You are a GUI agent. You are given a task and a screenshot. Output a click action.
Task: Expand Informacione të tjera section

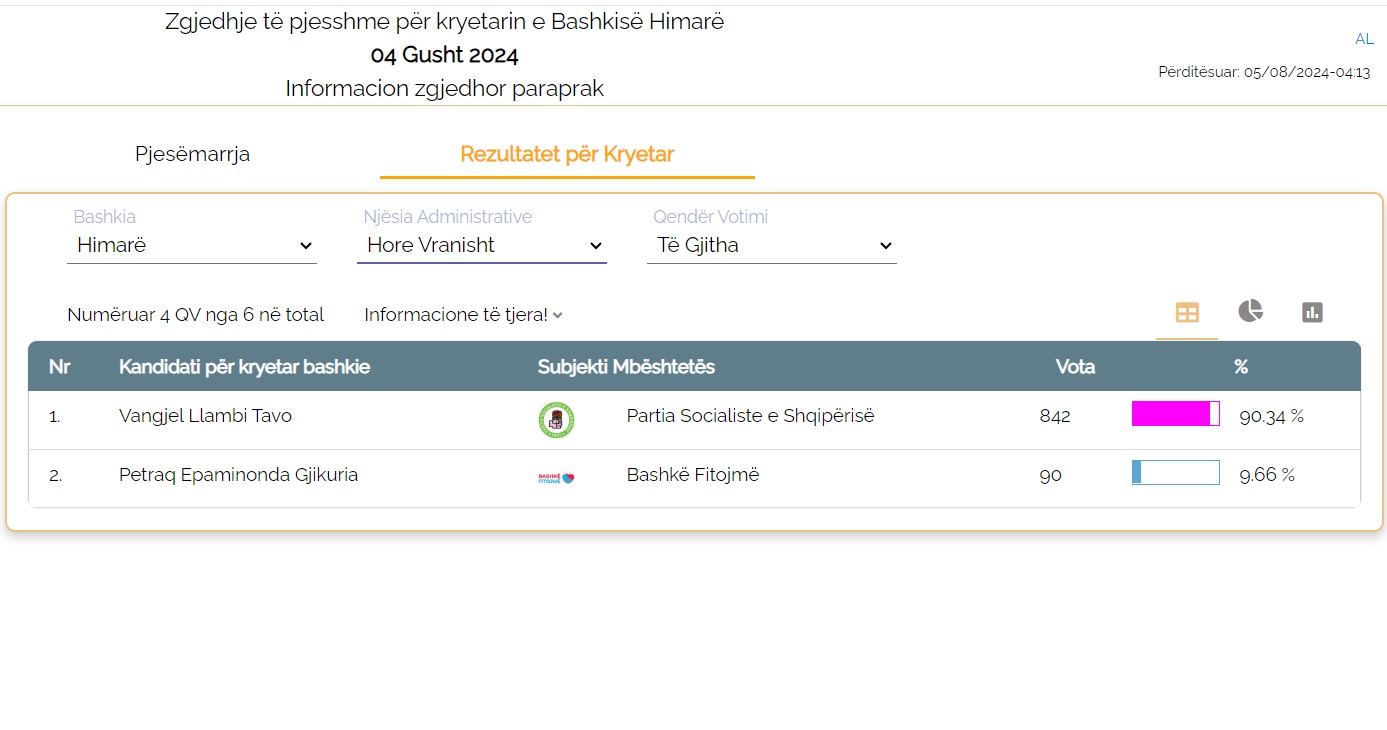[x=463, y=315]
